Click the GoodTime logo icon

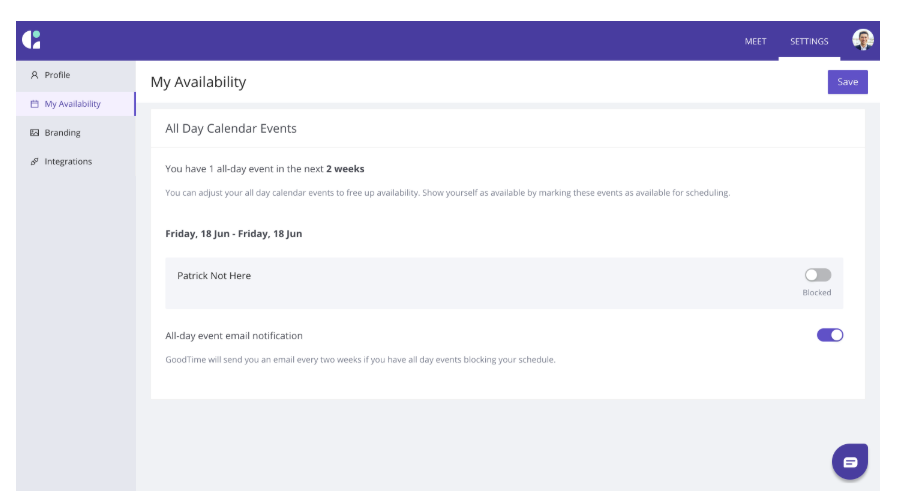pos(32,40)
